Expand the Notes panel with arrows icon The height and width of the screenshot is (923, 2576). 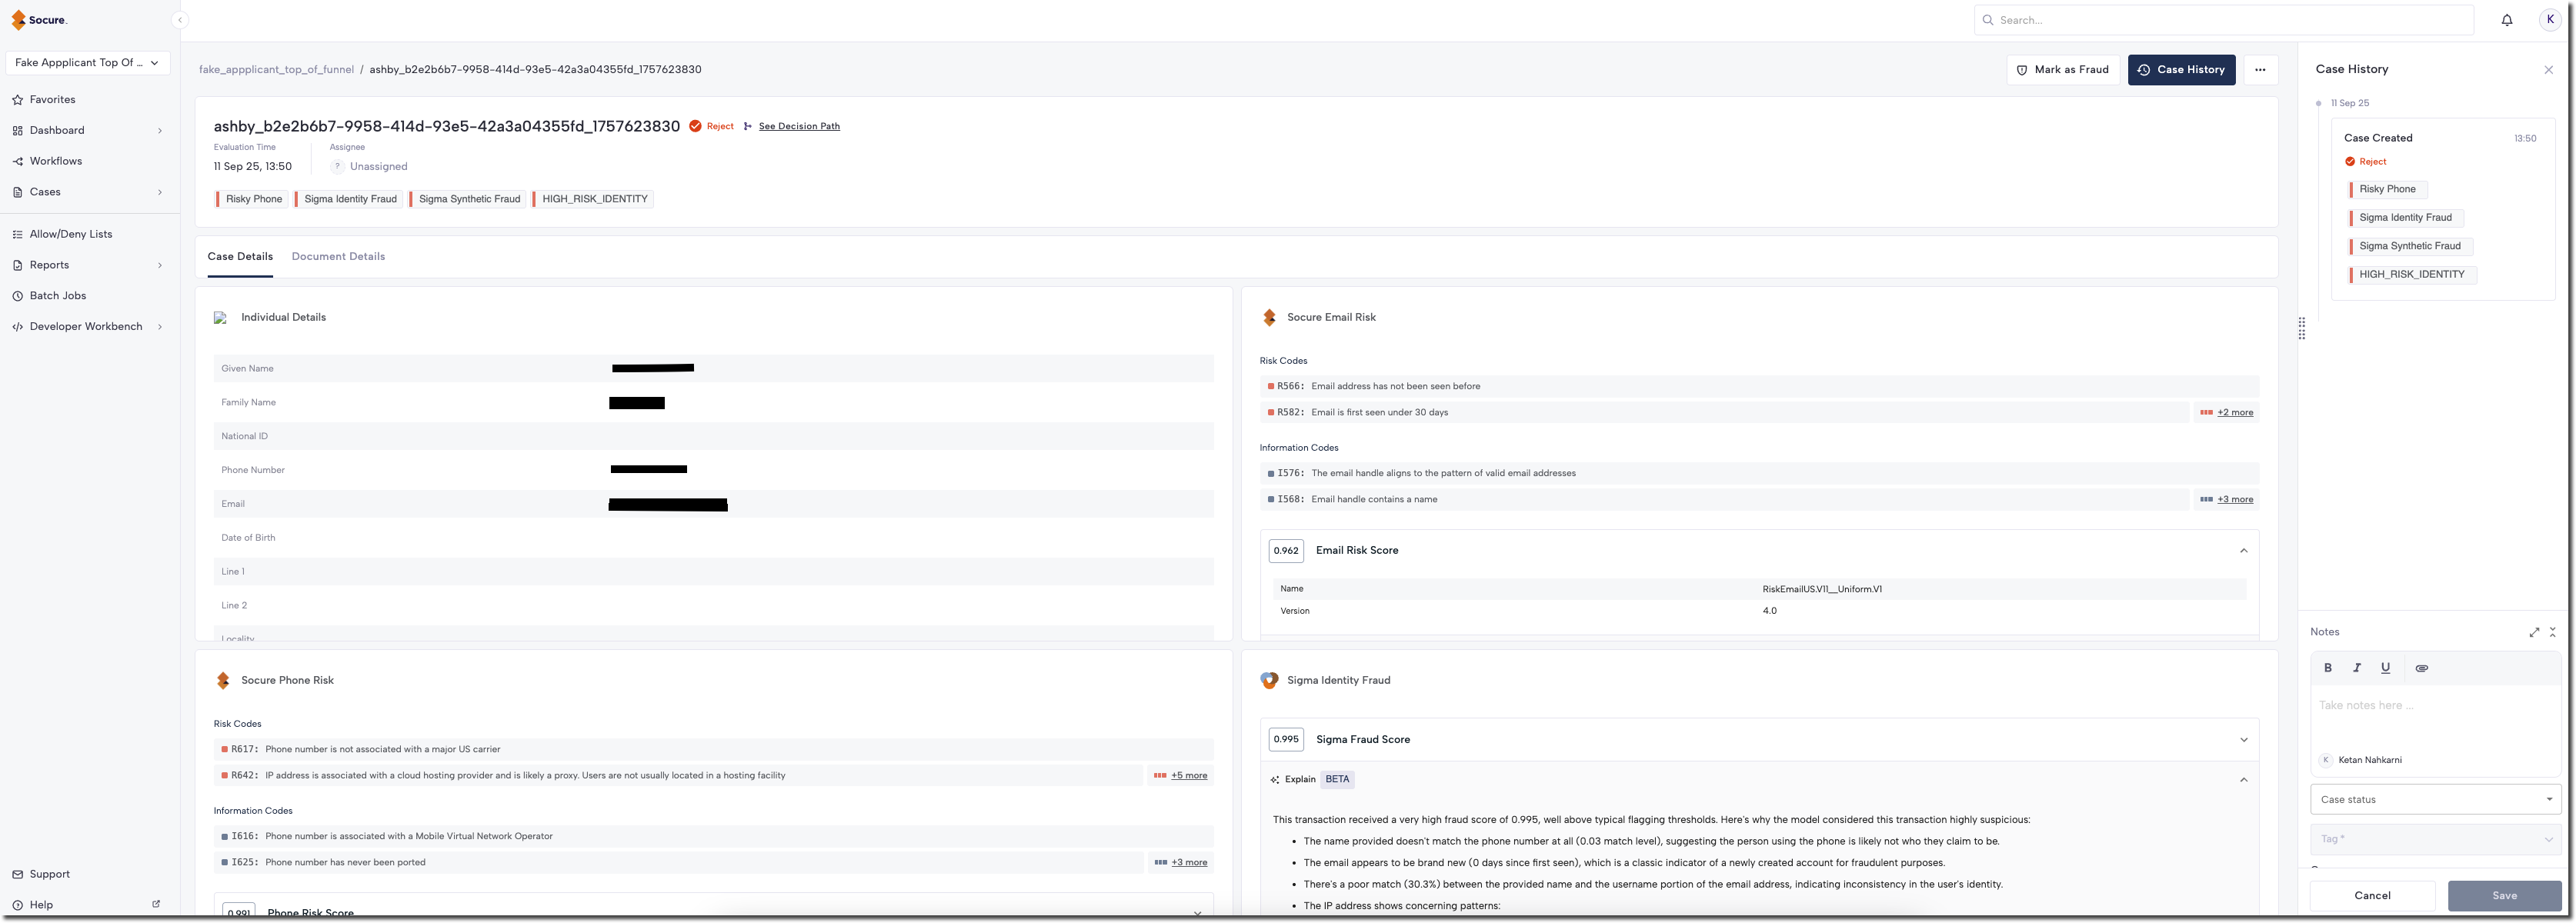[2534, 632]
